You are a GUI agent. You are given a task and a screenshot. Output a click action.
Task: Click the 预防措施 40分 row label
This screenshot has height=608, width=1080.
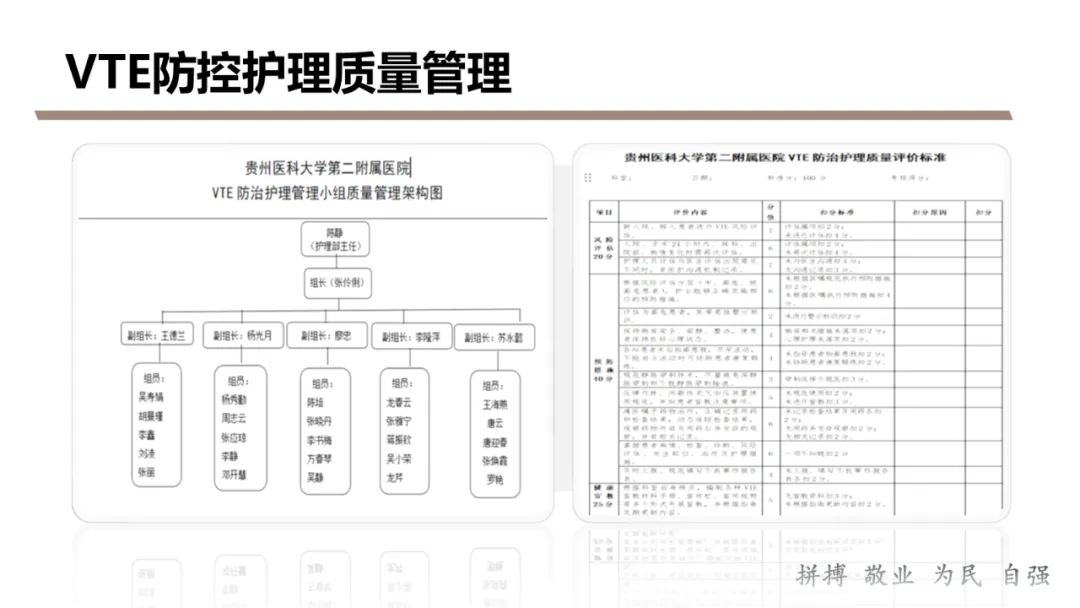tap(604, 370)
